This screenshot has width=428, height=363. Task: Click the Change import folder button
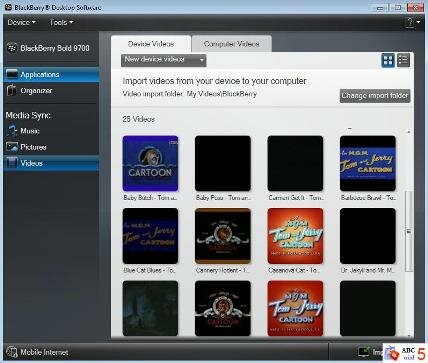(375, 96)
